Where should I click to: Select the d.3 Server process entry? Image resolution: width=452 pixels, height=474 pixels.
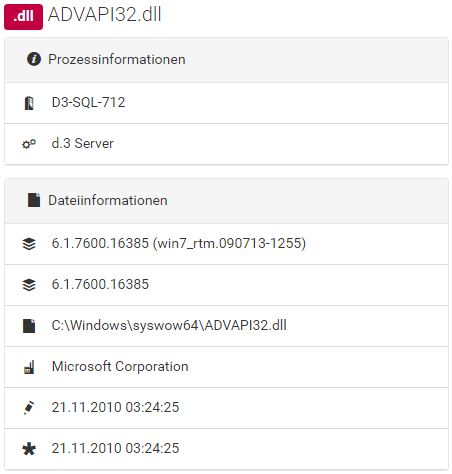coord(226,144)
